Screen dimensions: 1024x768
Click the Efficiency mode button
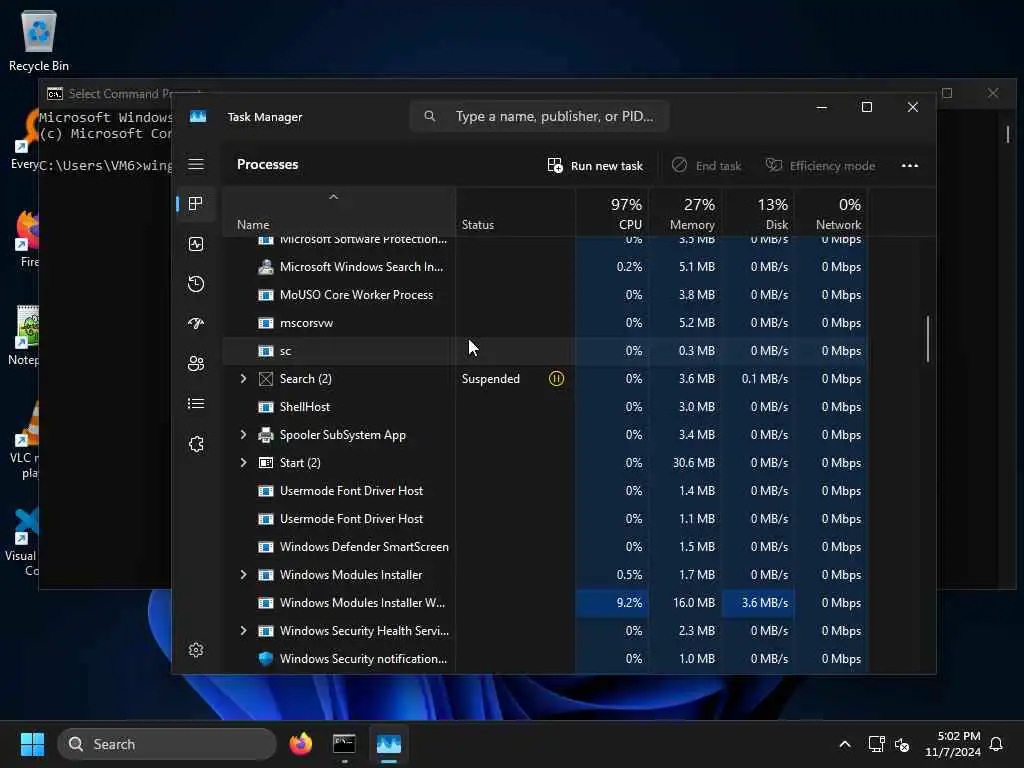click(x=820, y=166)
